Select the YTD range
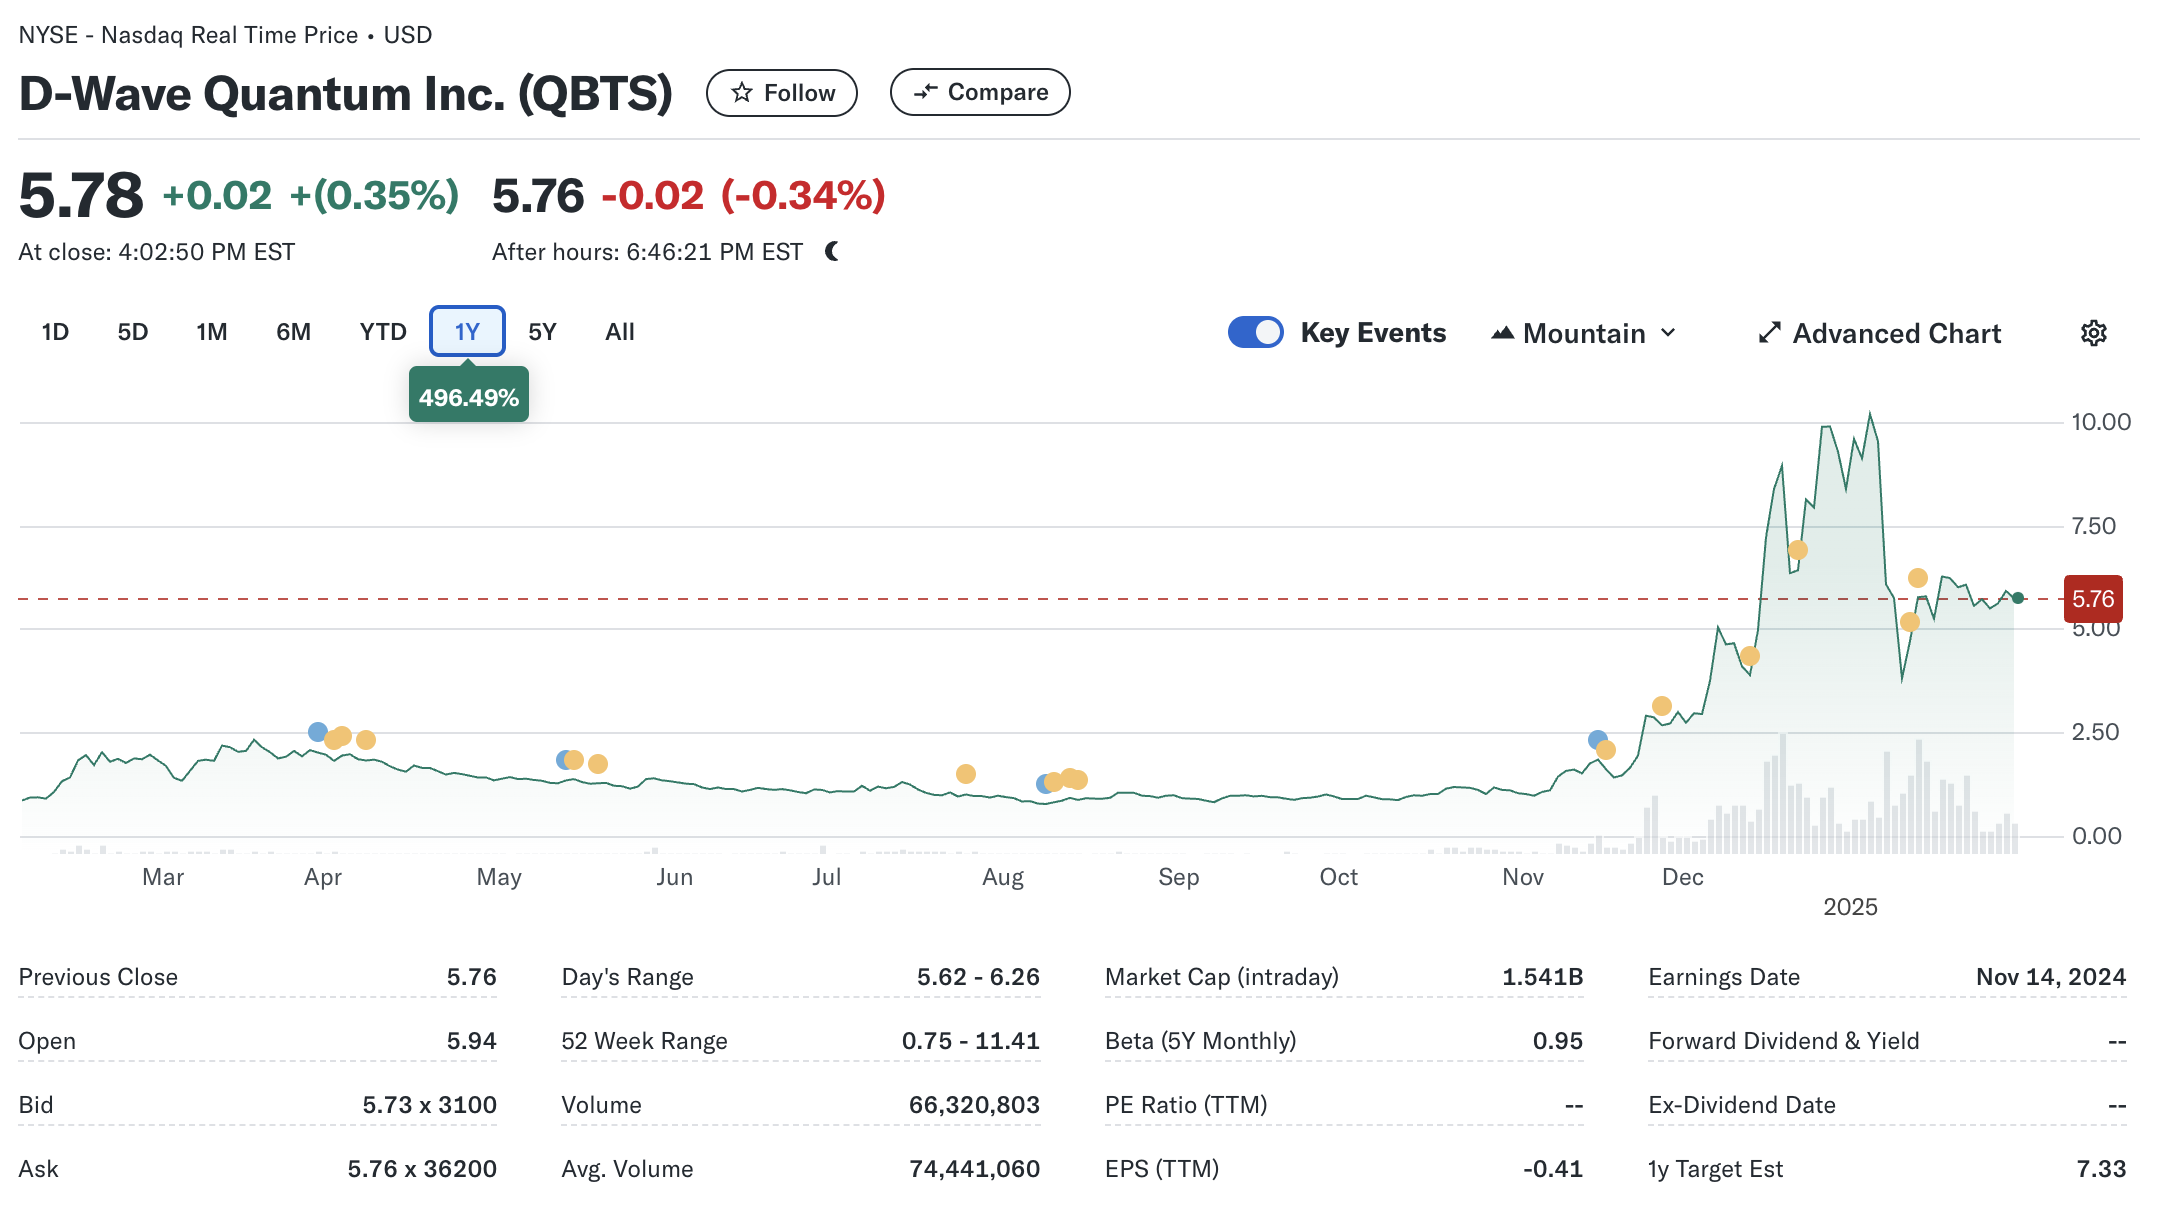 point(383,332)
